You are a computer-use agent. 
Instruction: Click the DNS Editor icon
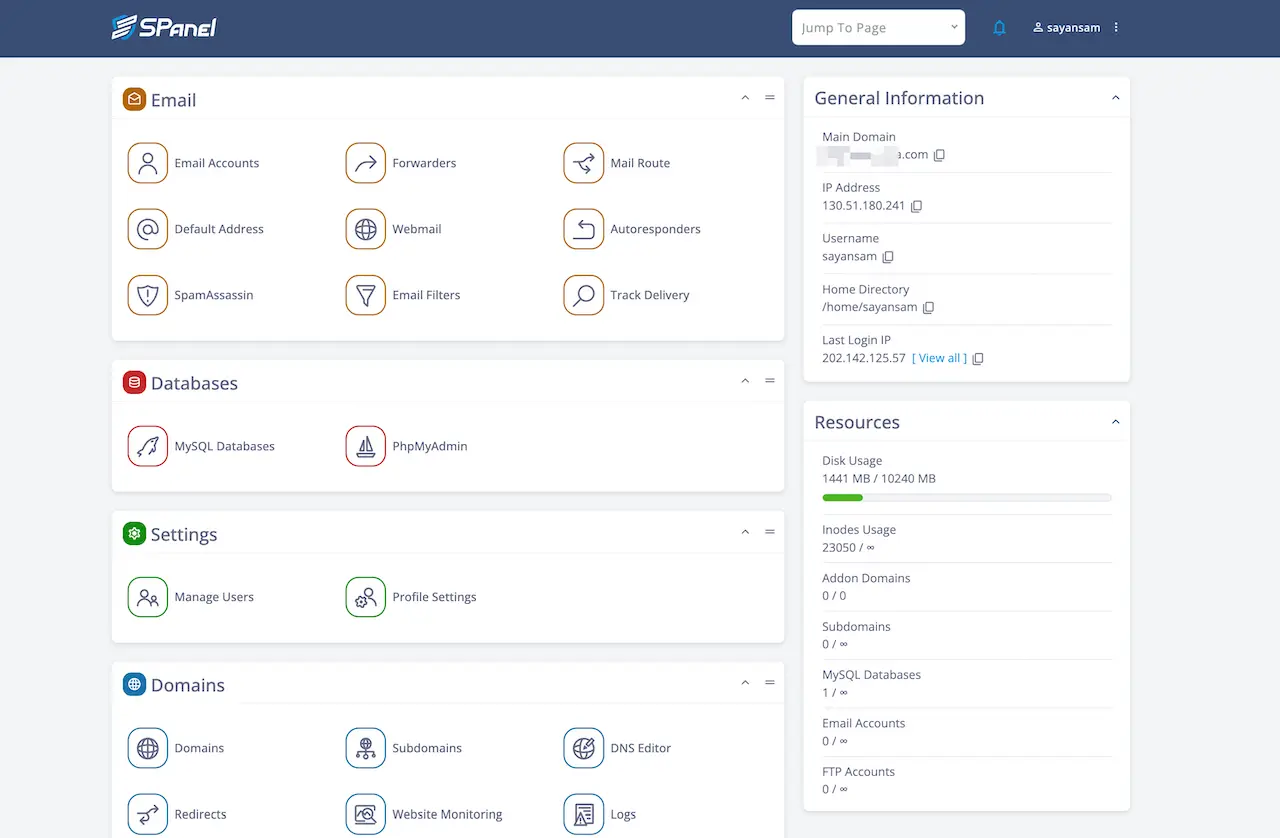(584, 748)
